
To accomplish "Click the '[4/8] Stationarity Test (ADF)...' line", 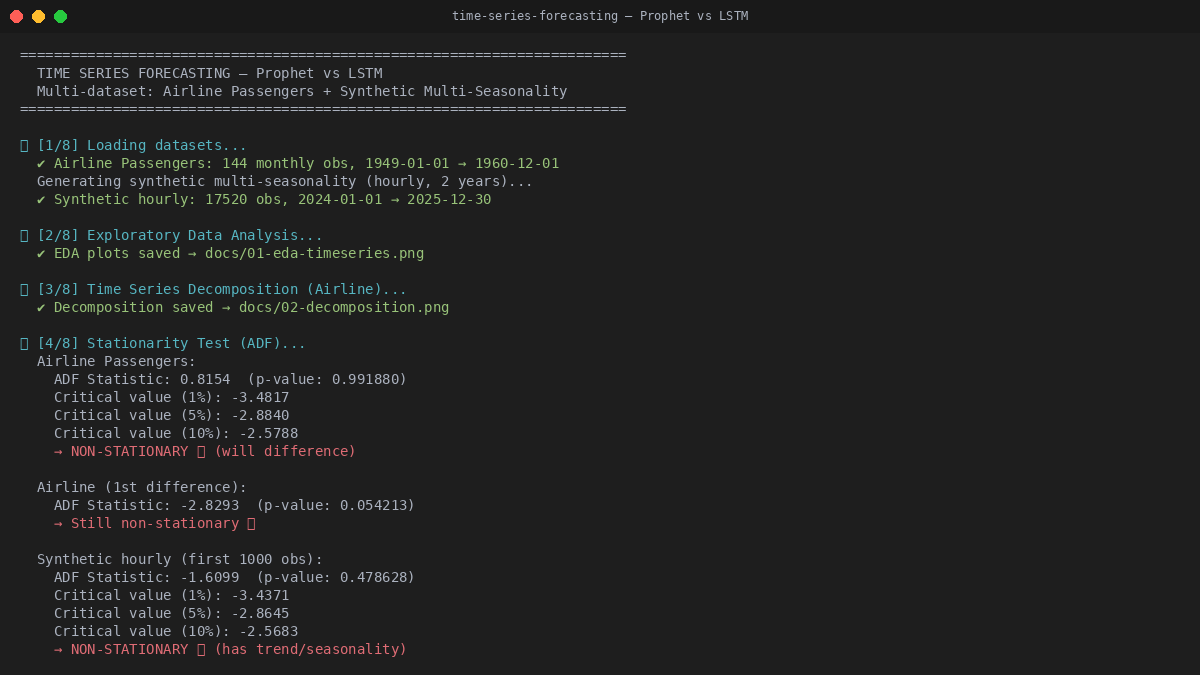I will tap(163, 343).
